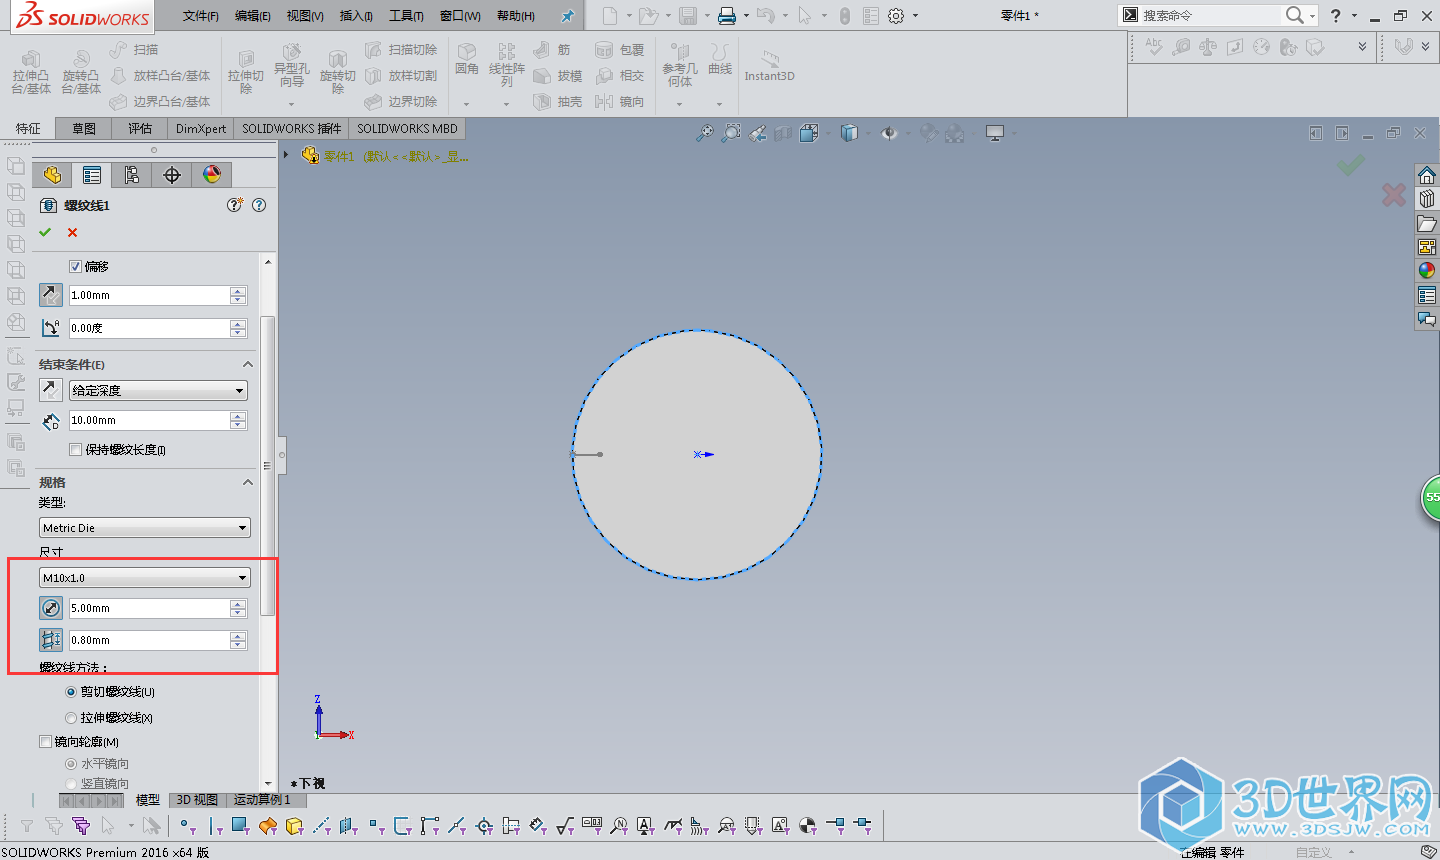
Task: Collapse the 规格 section
Action: [x=248, y=482]
